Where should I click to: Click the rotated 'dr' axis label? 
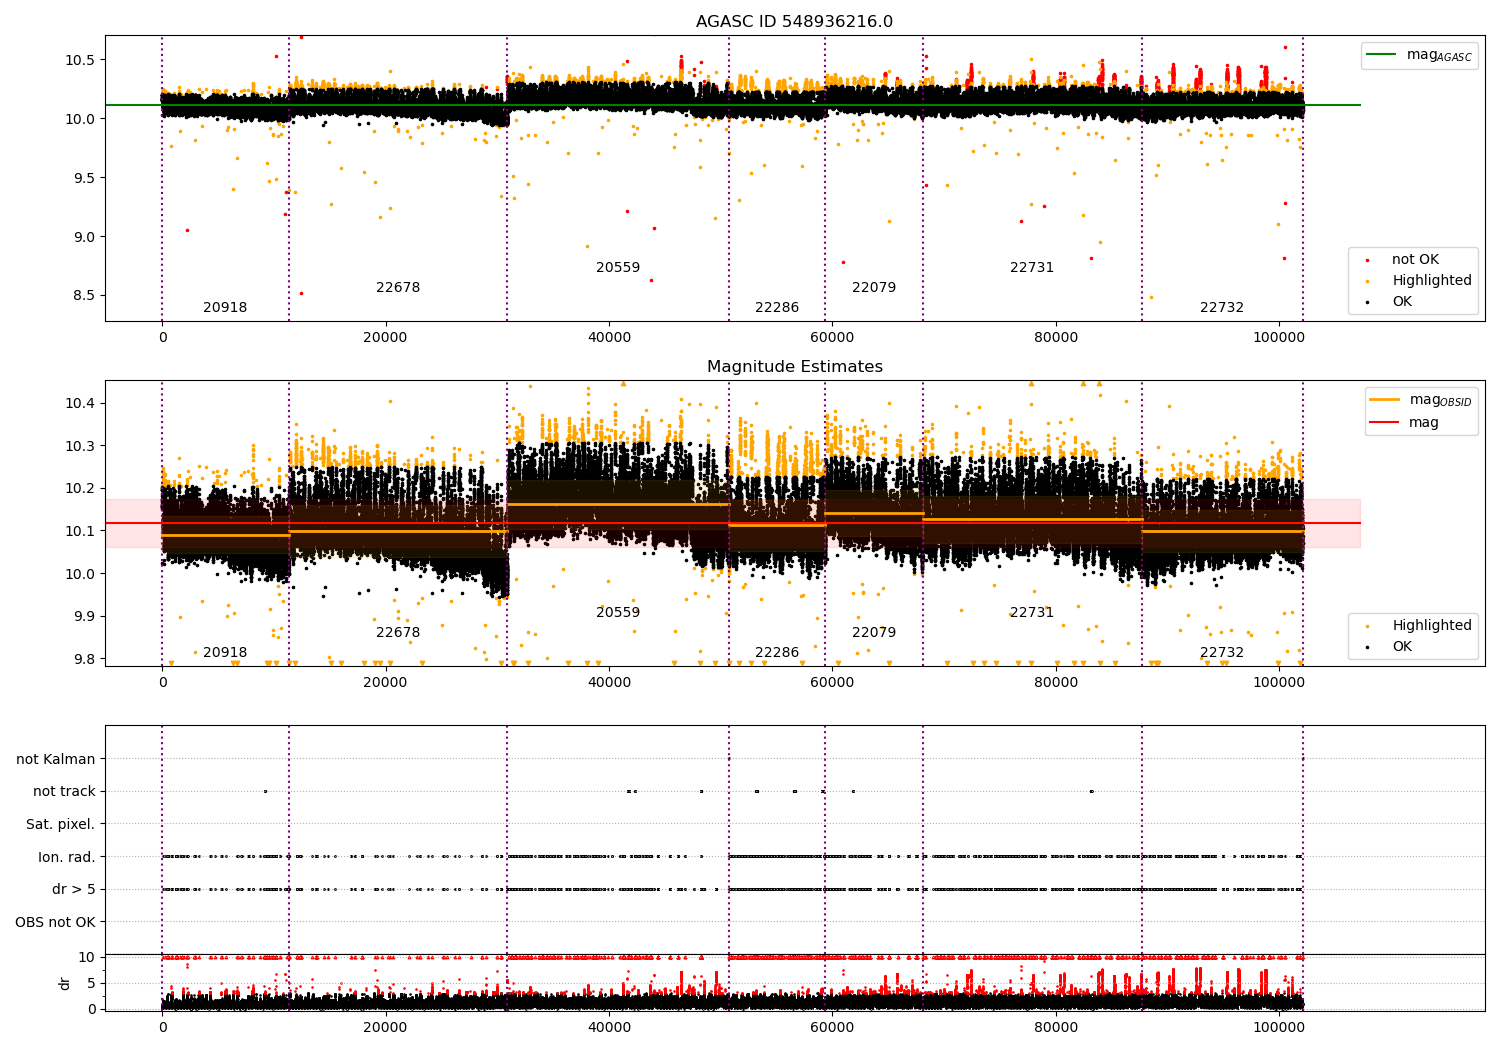coord(65,983)
